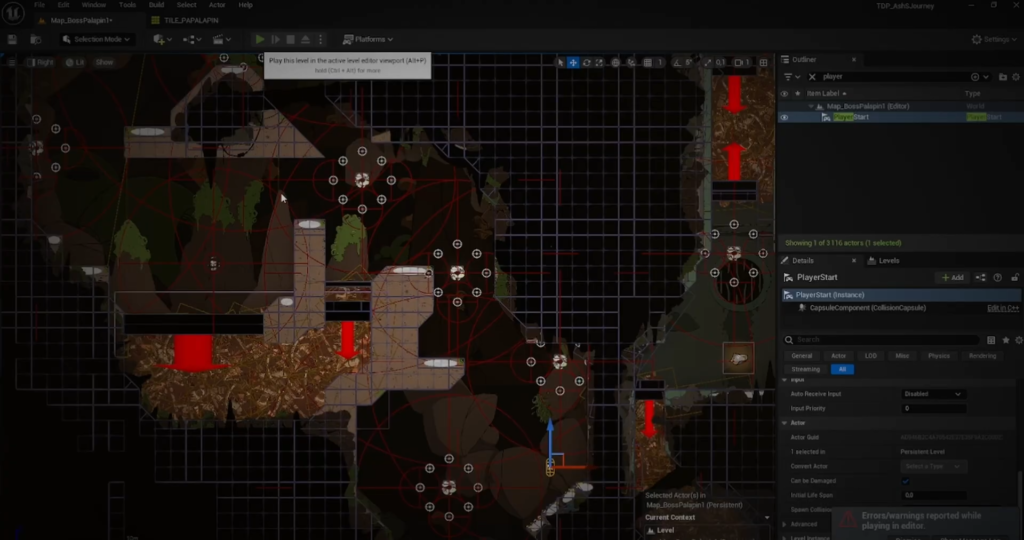Expand the Platforms dropdown
The height and width of the screenshot is (540, 1024).
(365, 39)
